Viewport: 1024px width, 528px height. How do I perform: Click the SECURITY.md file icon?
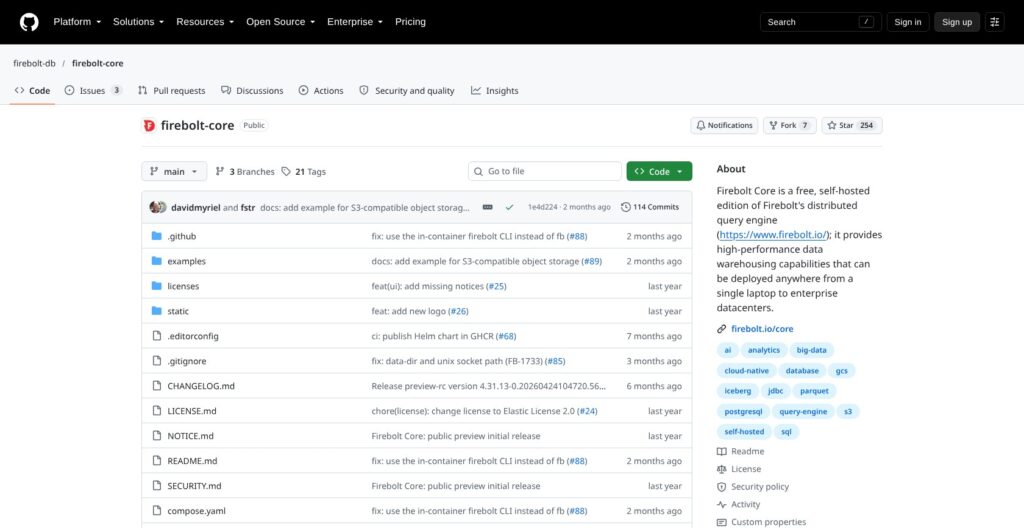(157, 486)
